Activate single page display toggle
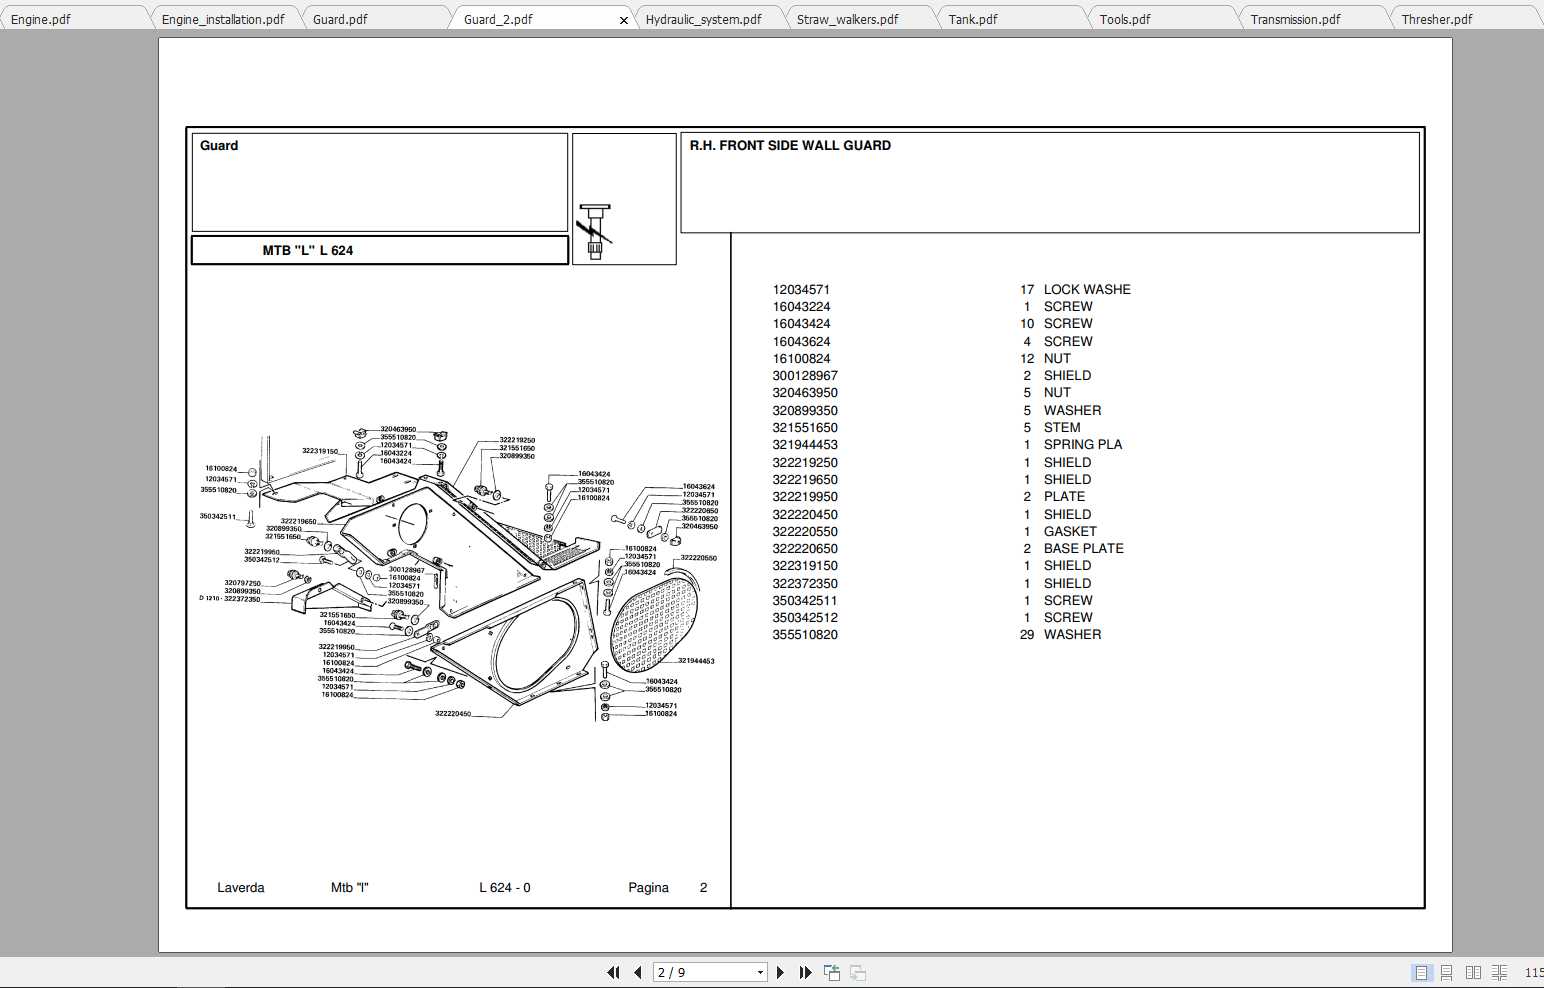1544x988 pixels. pyautogui.click(x=1421, y=972)
